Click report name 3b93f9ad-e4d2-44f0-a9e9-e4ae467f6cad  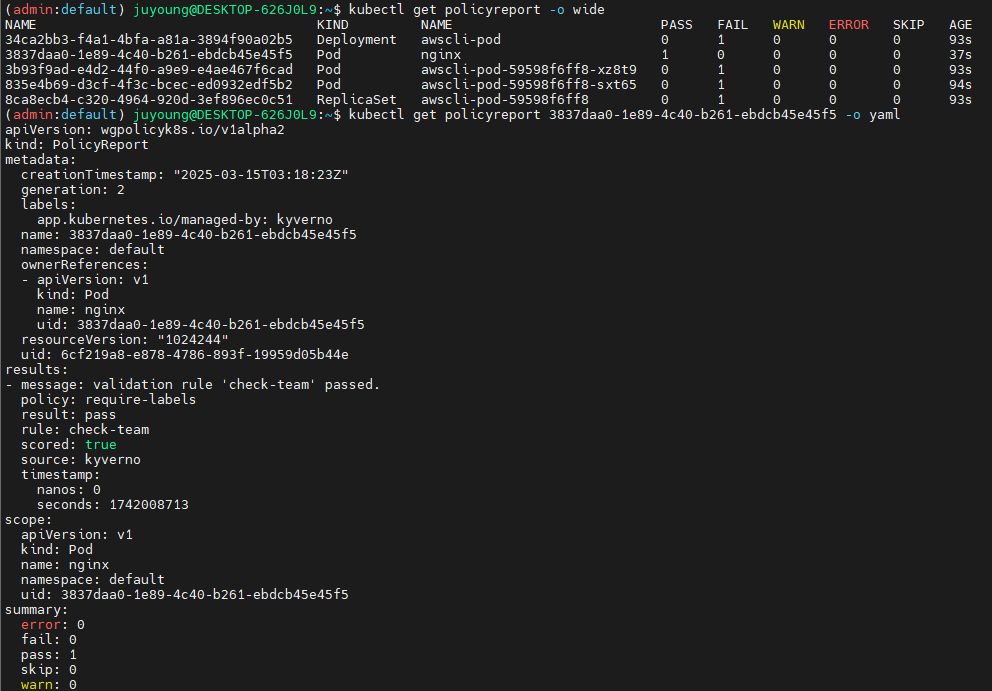pyautogui.click(x=149, y=70)
